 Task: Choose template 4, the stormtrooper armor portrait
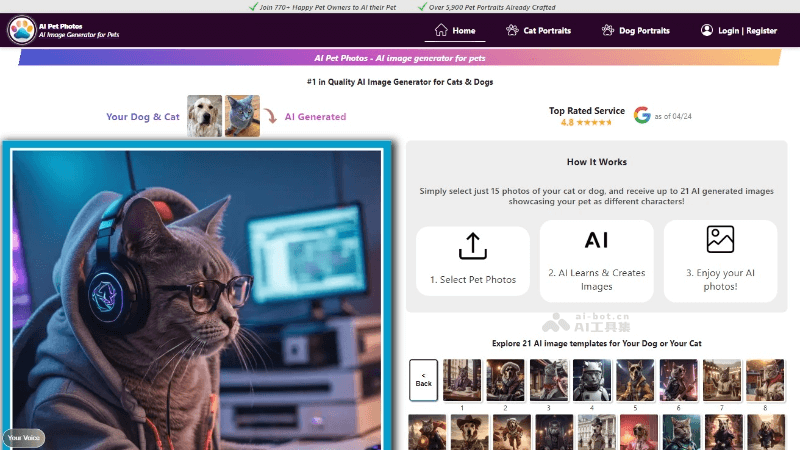592,380
